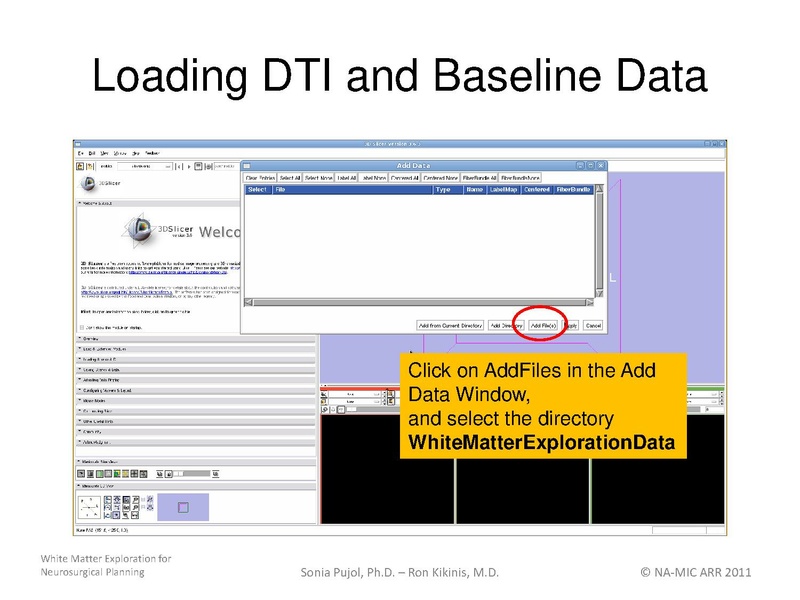The image size is (800, 600).
Task: Click the 3D view zoom thumbnail preview
Action: (183, 507)
